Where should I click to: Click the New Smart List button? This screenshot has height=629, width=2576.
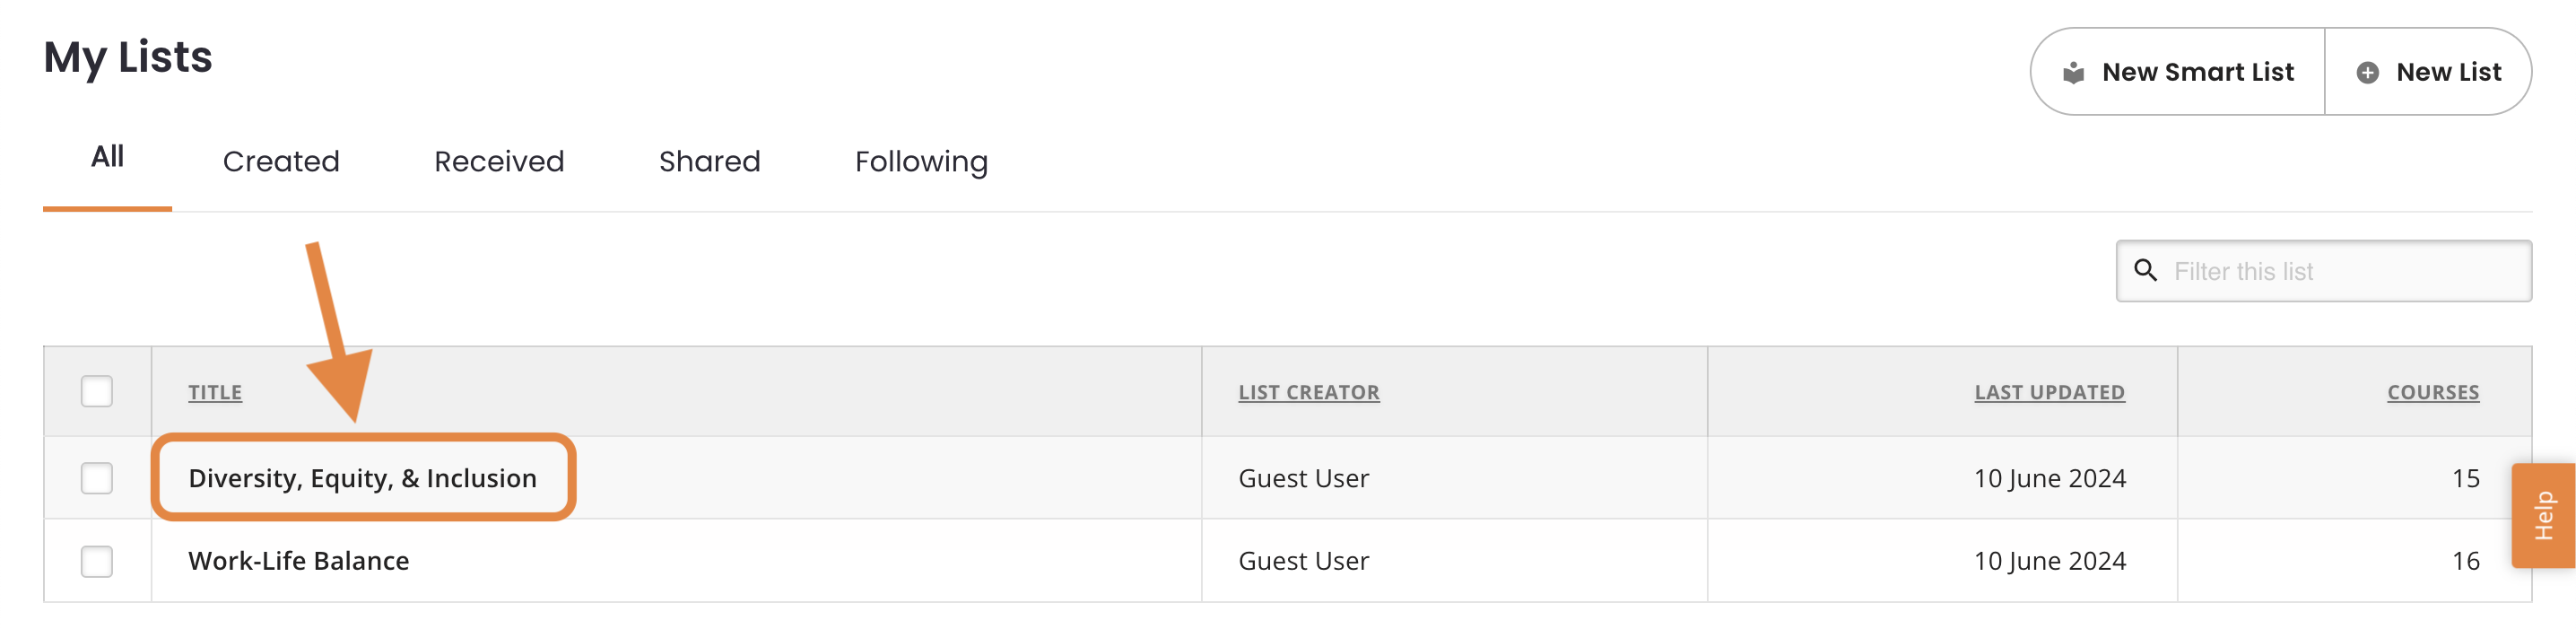(2177, 72)
